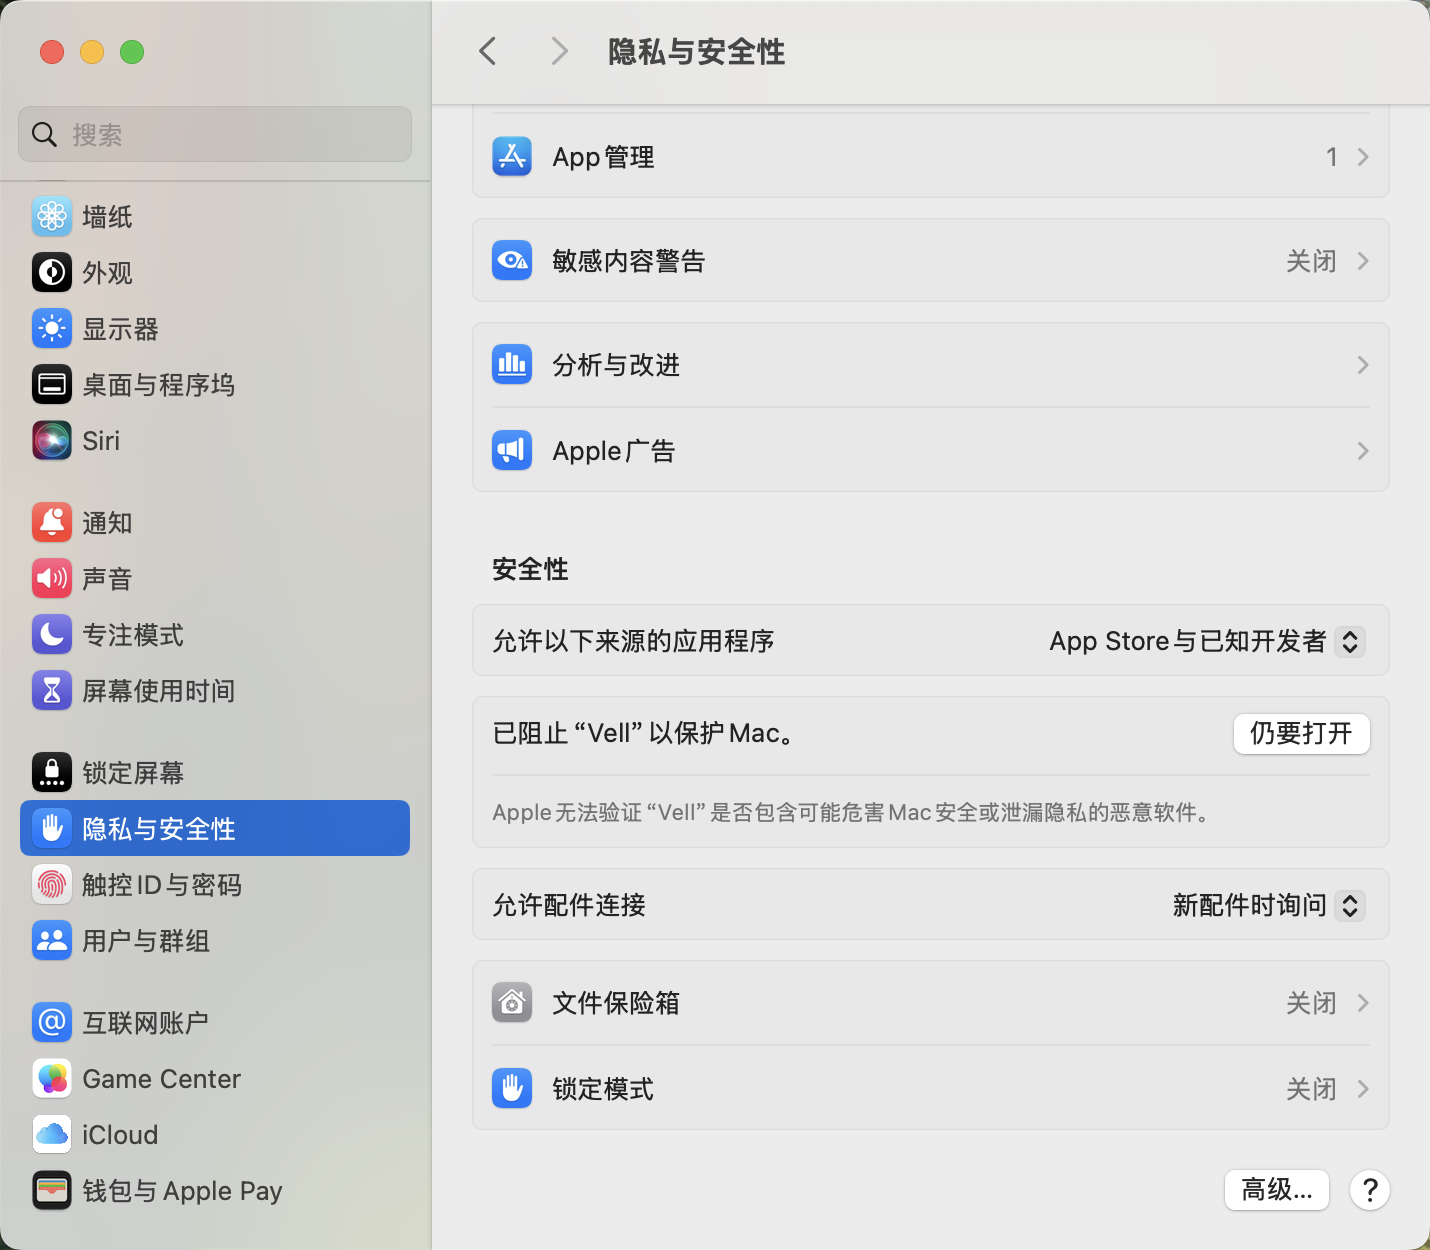The height and width of the screenshot is (1250, 1430).
Task: Go forward with the right arrow
Action: [x=559, y=51]
